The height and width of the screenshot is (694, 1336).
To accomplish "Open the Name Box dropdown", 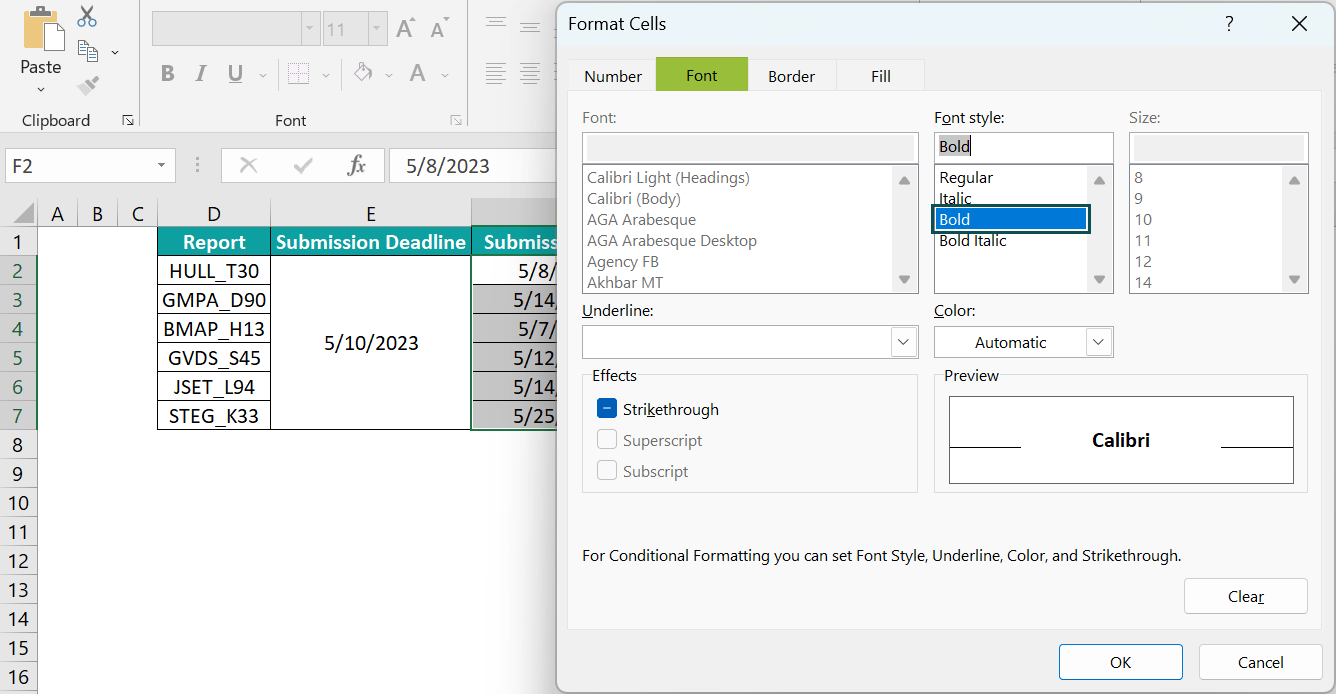I will tap(160, 165).
